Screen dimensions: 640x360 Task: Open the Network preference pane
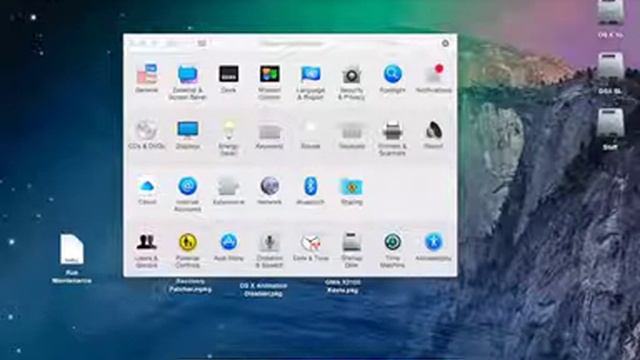(x=269, y=191)
